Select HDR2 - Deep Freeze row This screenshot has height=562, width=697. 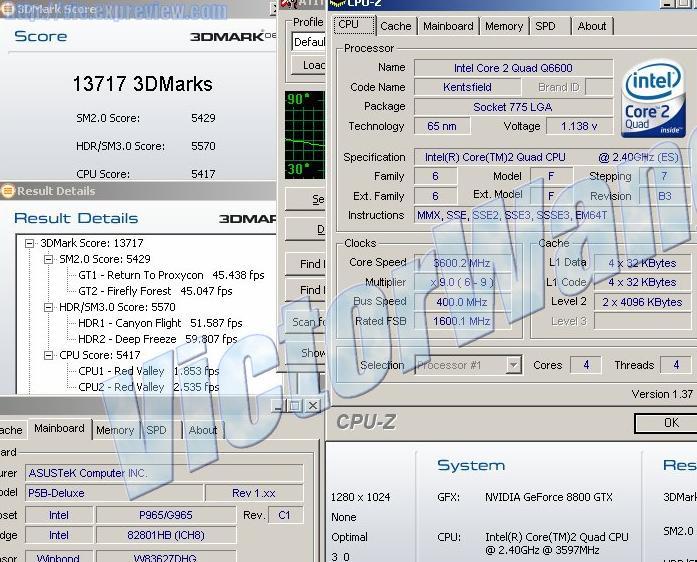[x=158, y=339]
